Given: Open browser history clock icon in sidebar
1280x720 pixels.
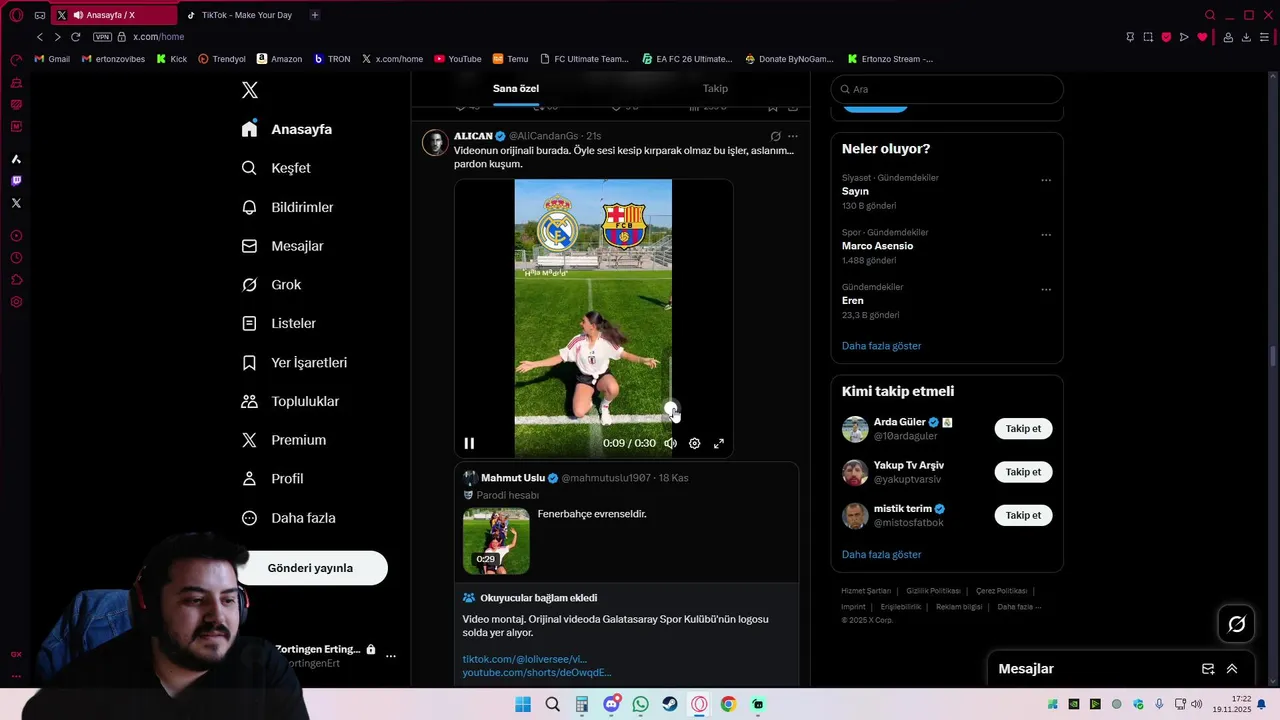Looking at the screenshot, I should click(16, 258).
